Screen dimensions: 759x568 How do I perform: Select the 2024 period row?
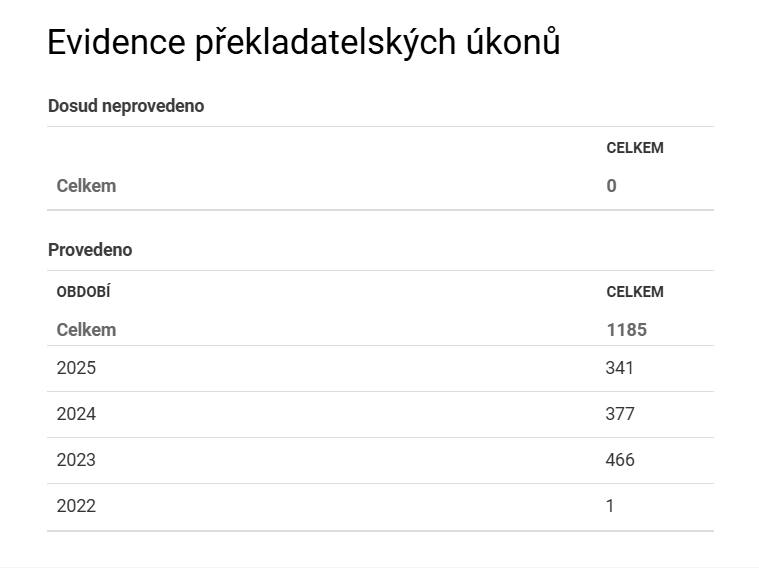(x=380, y=414)
